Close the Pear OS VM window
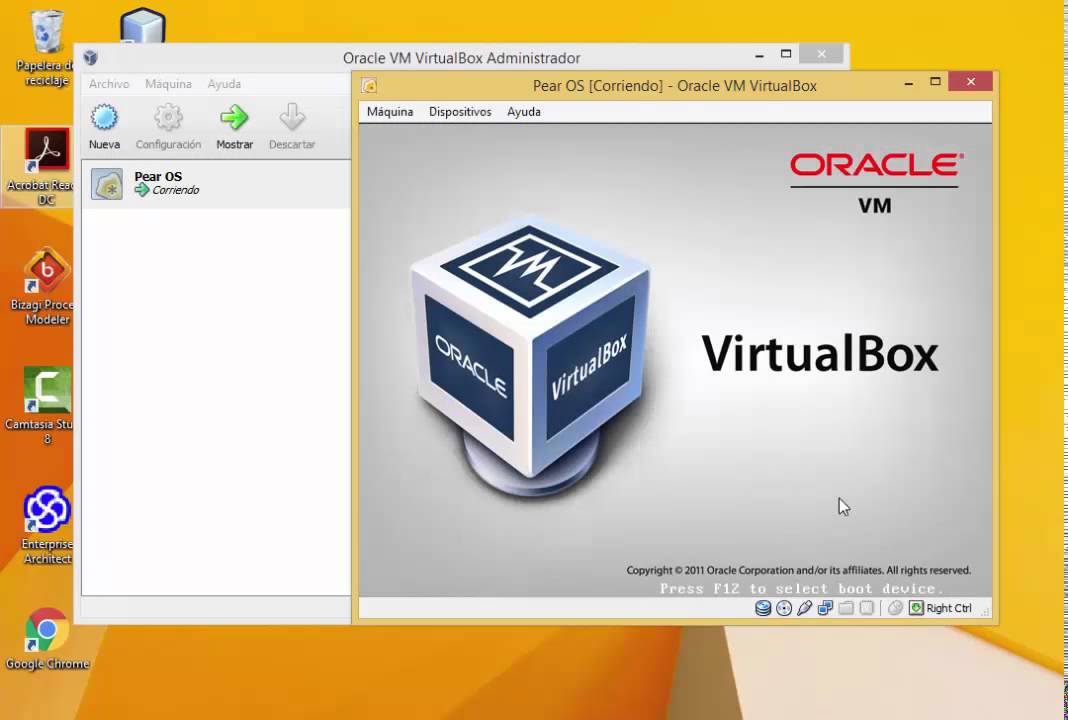Viewport: 1068px width, 720px height. point(971,82)
